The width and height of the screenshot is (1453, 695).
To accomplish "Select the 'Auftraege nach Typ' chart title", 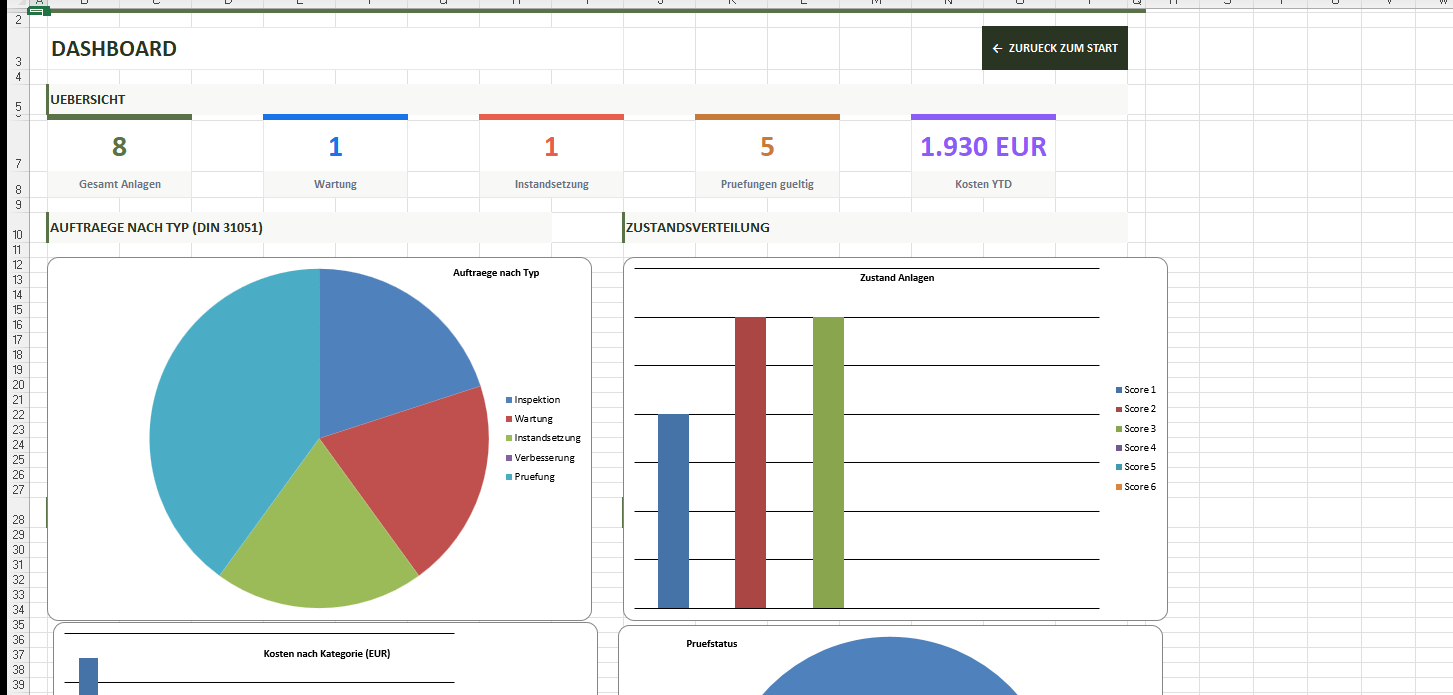I will pyautogui.click(x=495, y=273).
